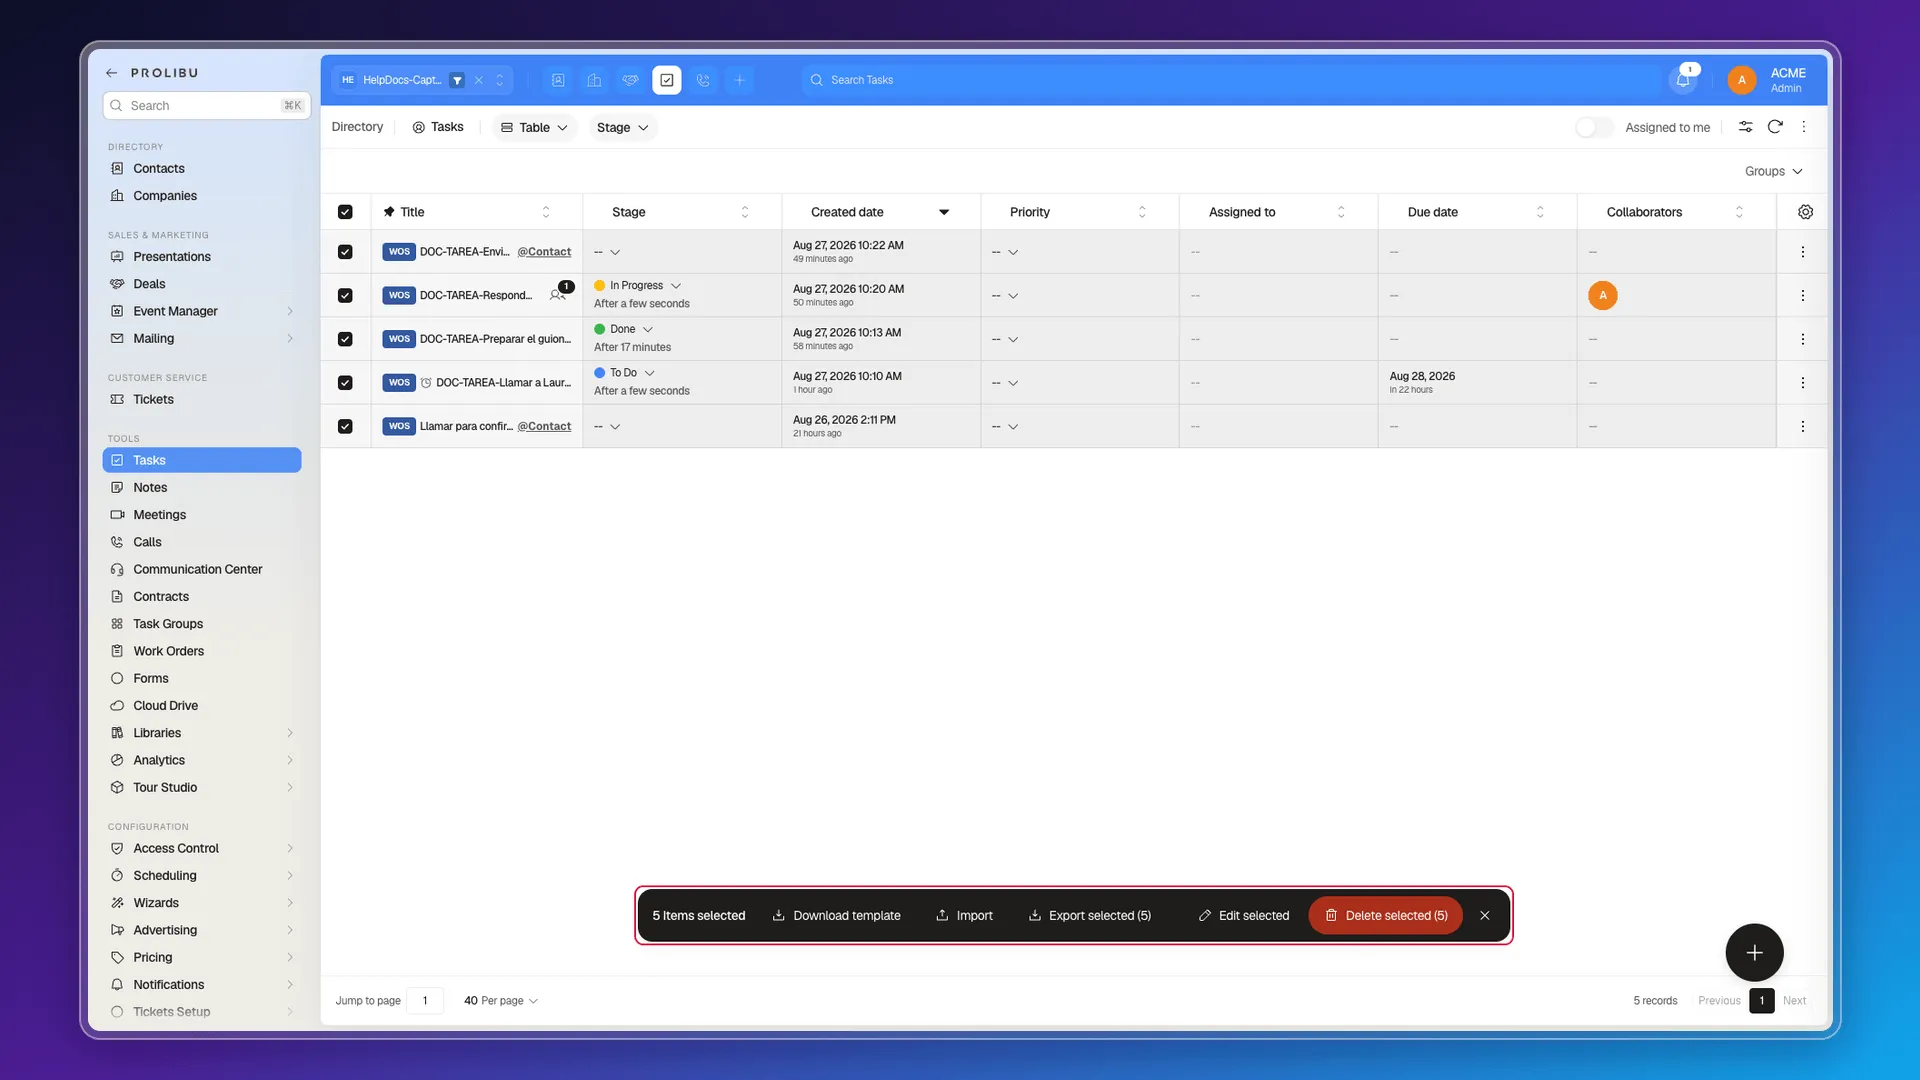Open the Groups dropdown
The width and height of the screenshot is (1920, 1080).
pos(1773,171)
